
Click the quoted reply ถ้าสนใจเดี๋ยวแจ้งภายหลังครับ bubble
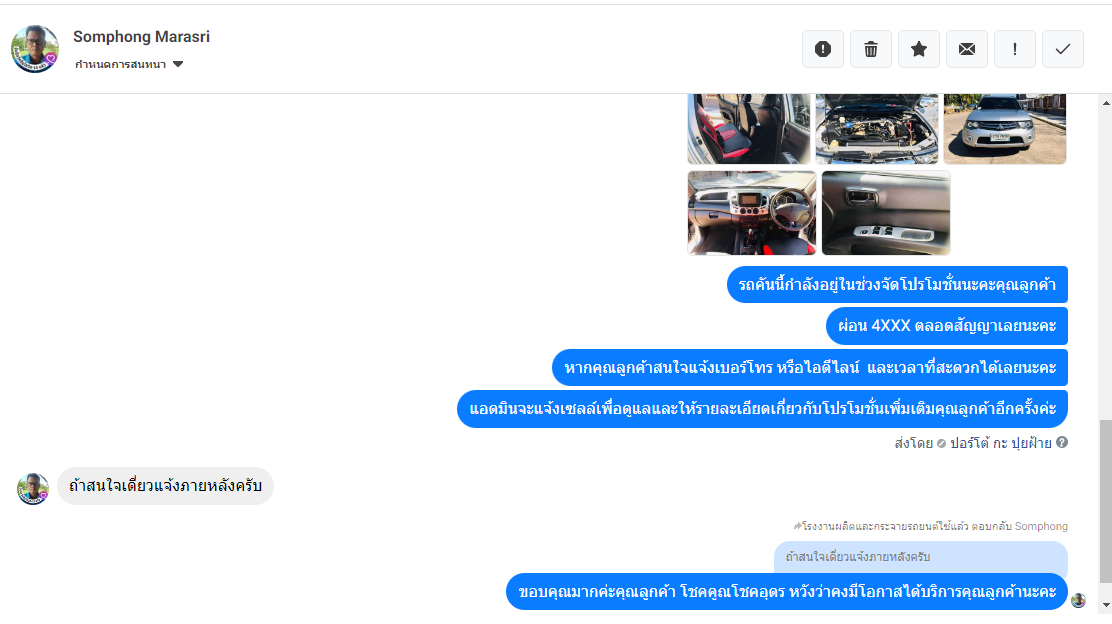point(921,557)
